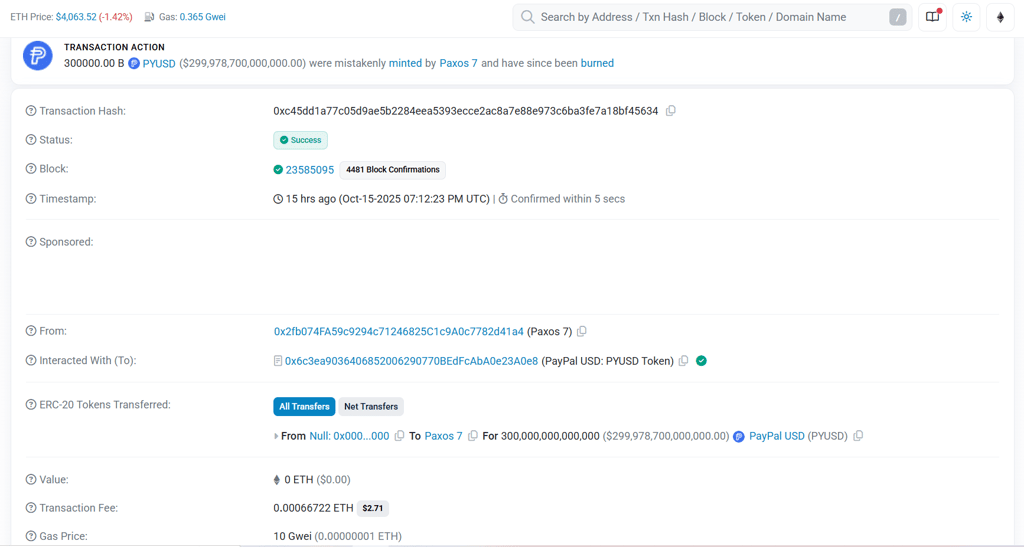Click the 0.365 Gwei gas link
Screen dimensions: 1024x547
tap(202, 17)
